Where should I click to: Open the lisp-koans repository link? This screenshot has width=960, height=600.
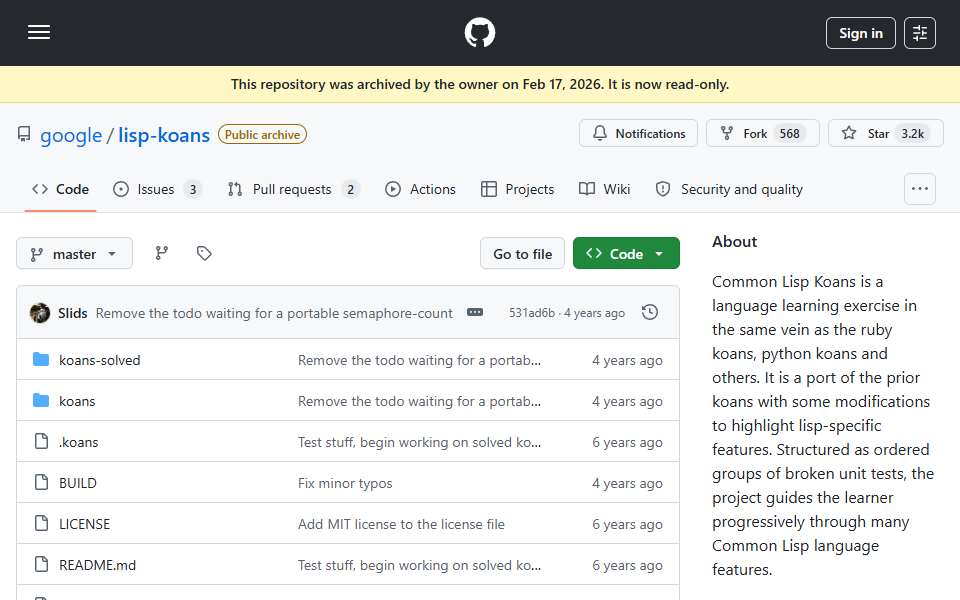(x=164, y=135)
